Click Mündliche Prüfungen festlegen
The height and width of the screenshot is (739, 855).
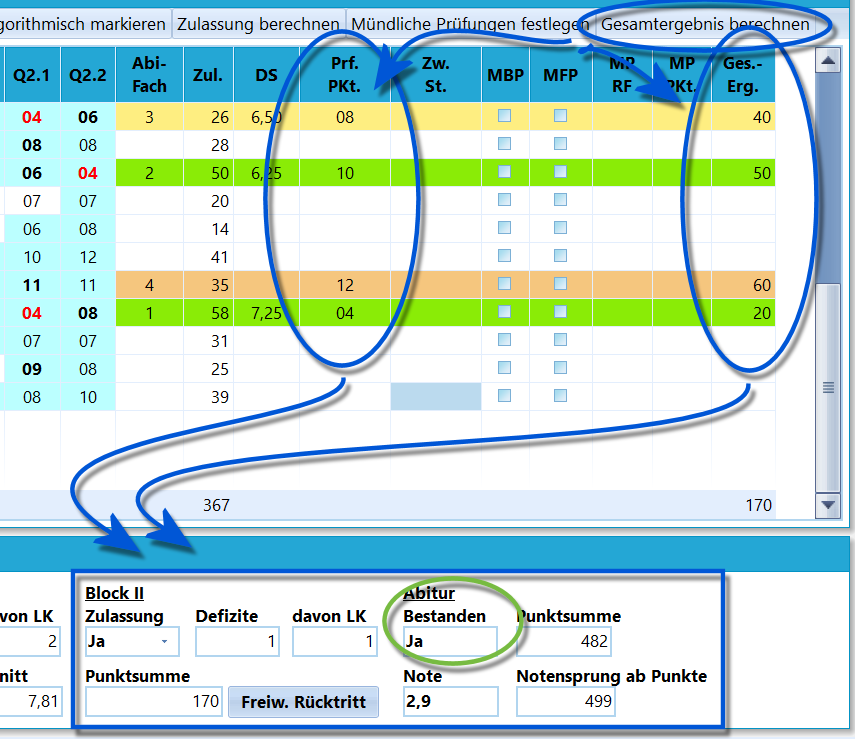coord(470,25)
